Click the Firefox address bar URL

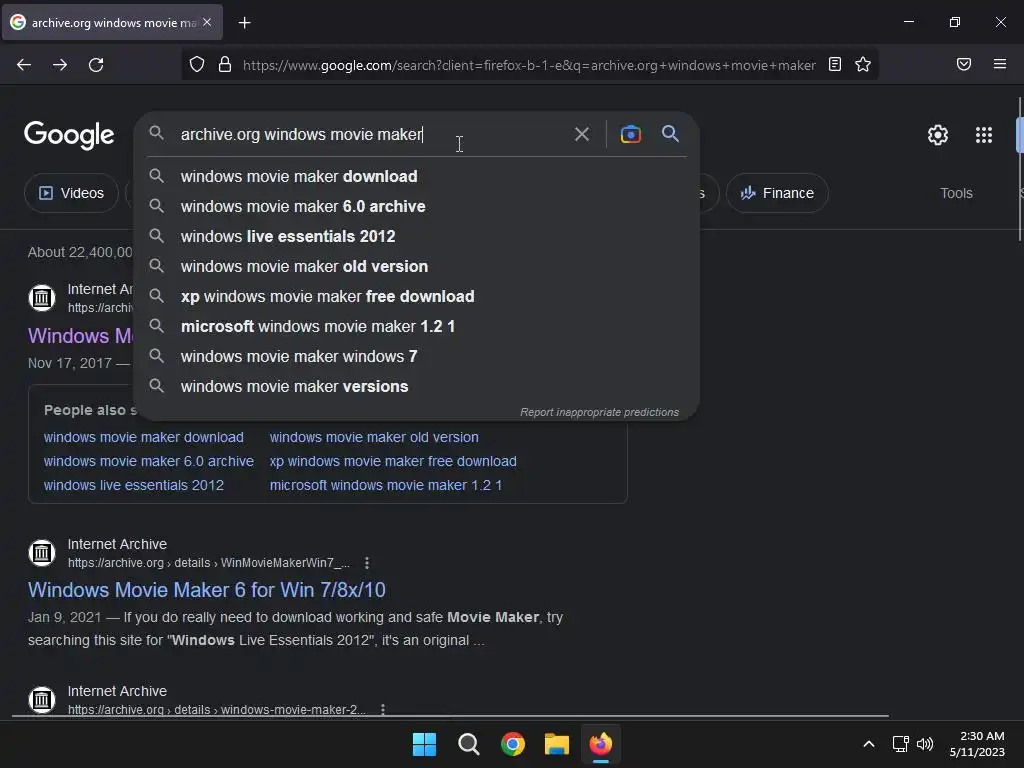click(529, 65)
